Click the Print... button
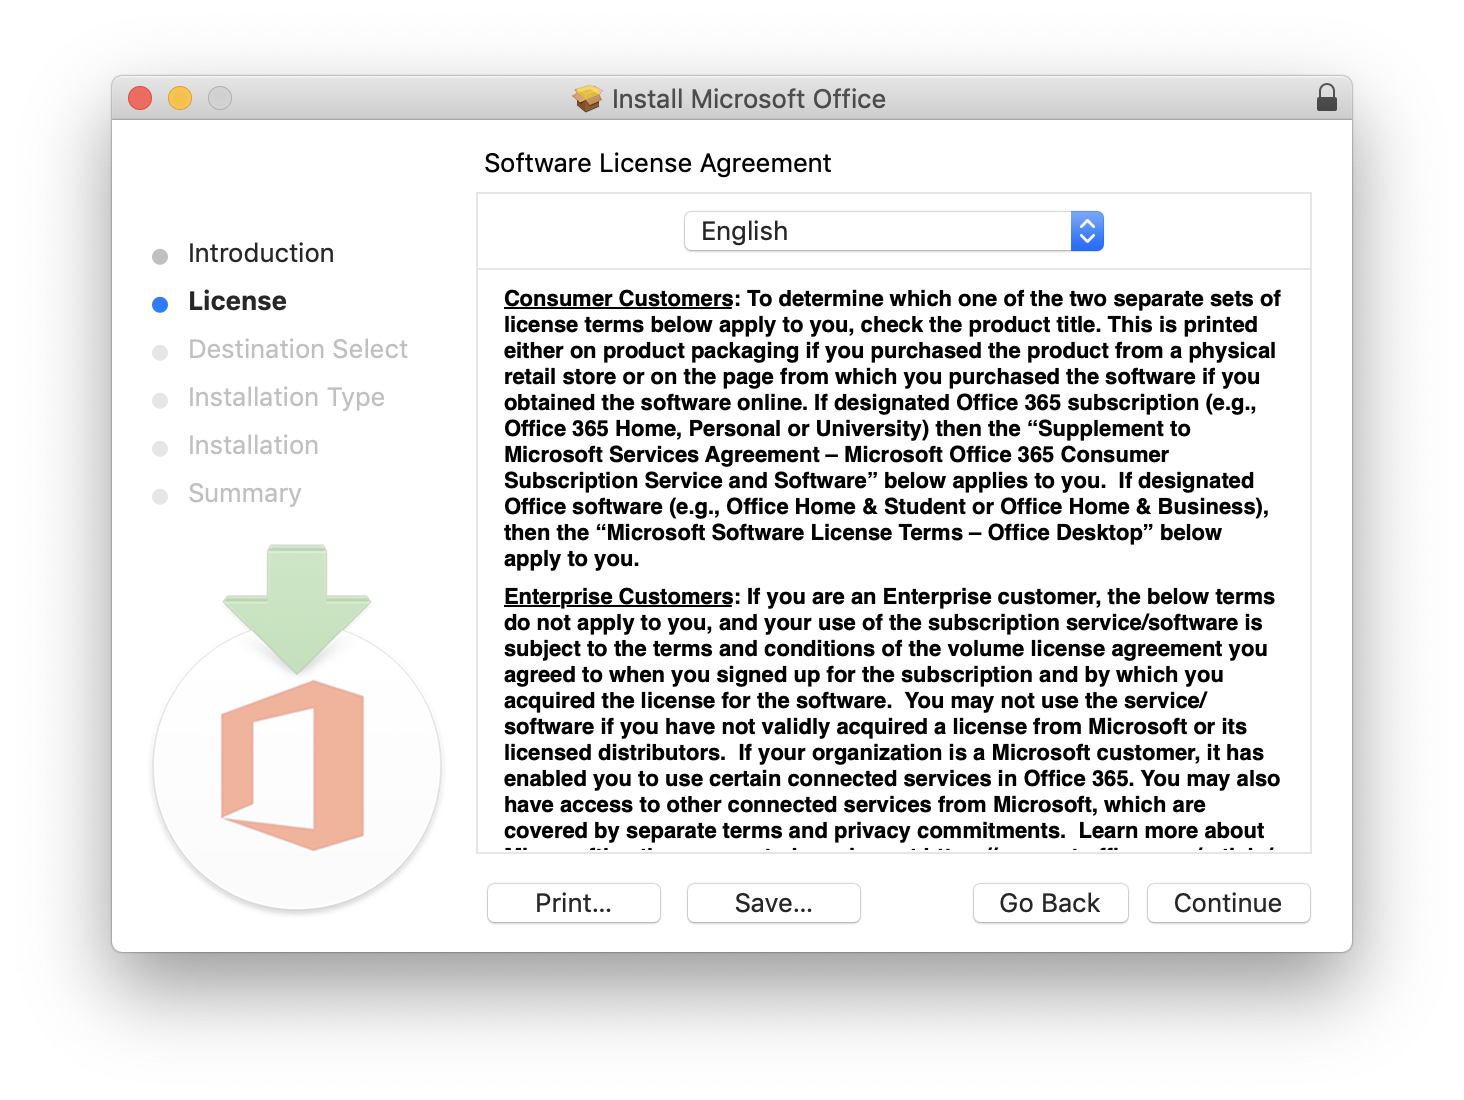 click(574, 903)
